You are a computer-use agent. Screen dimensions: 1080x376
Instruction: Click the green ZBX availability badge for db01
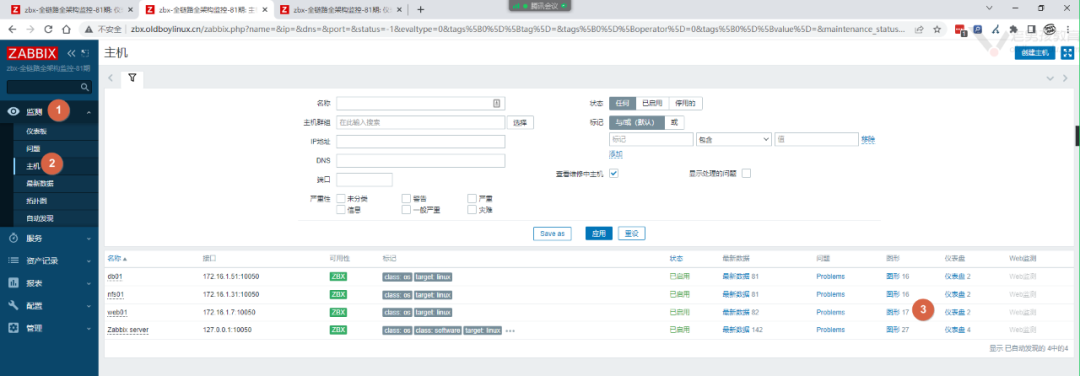pos(338,276)
